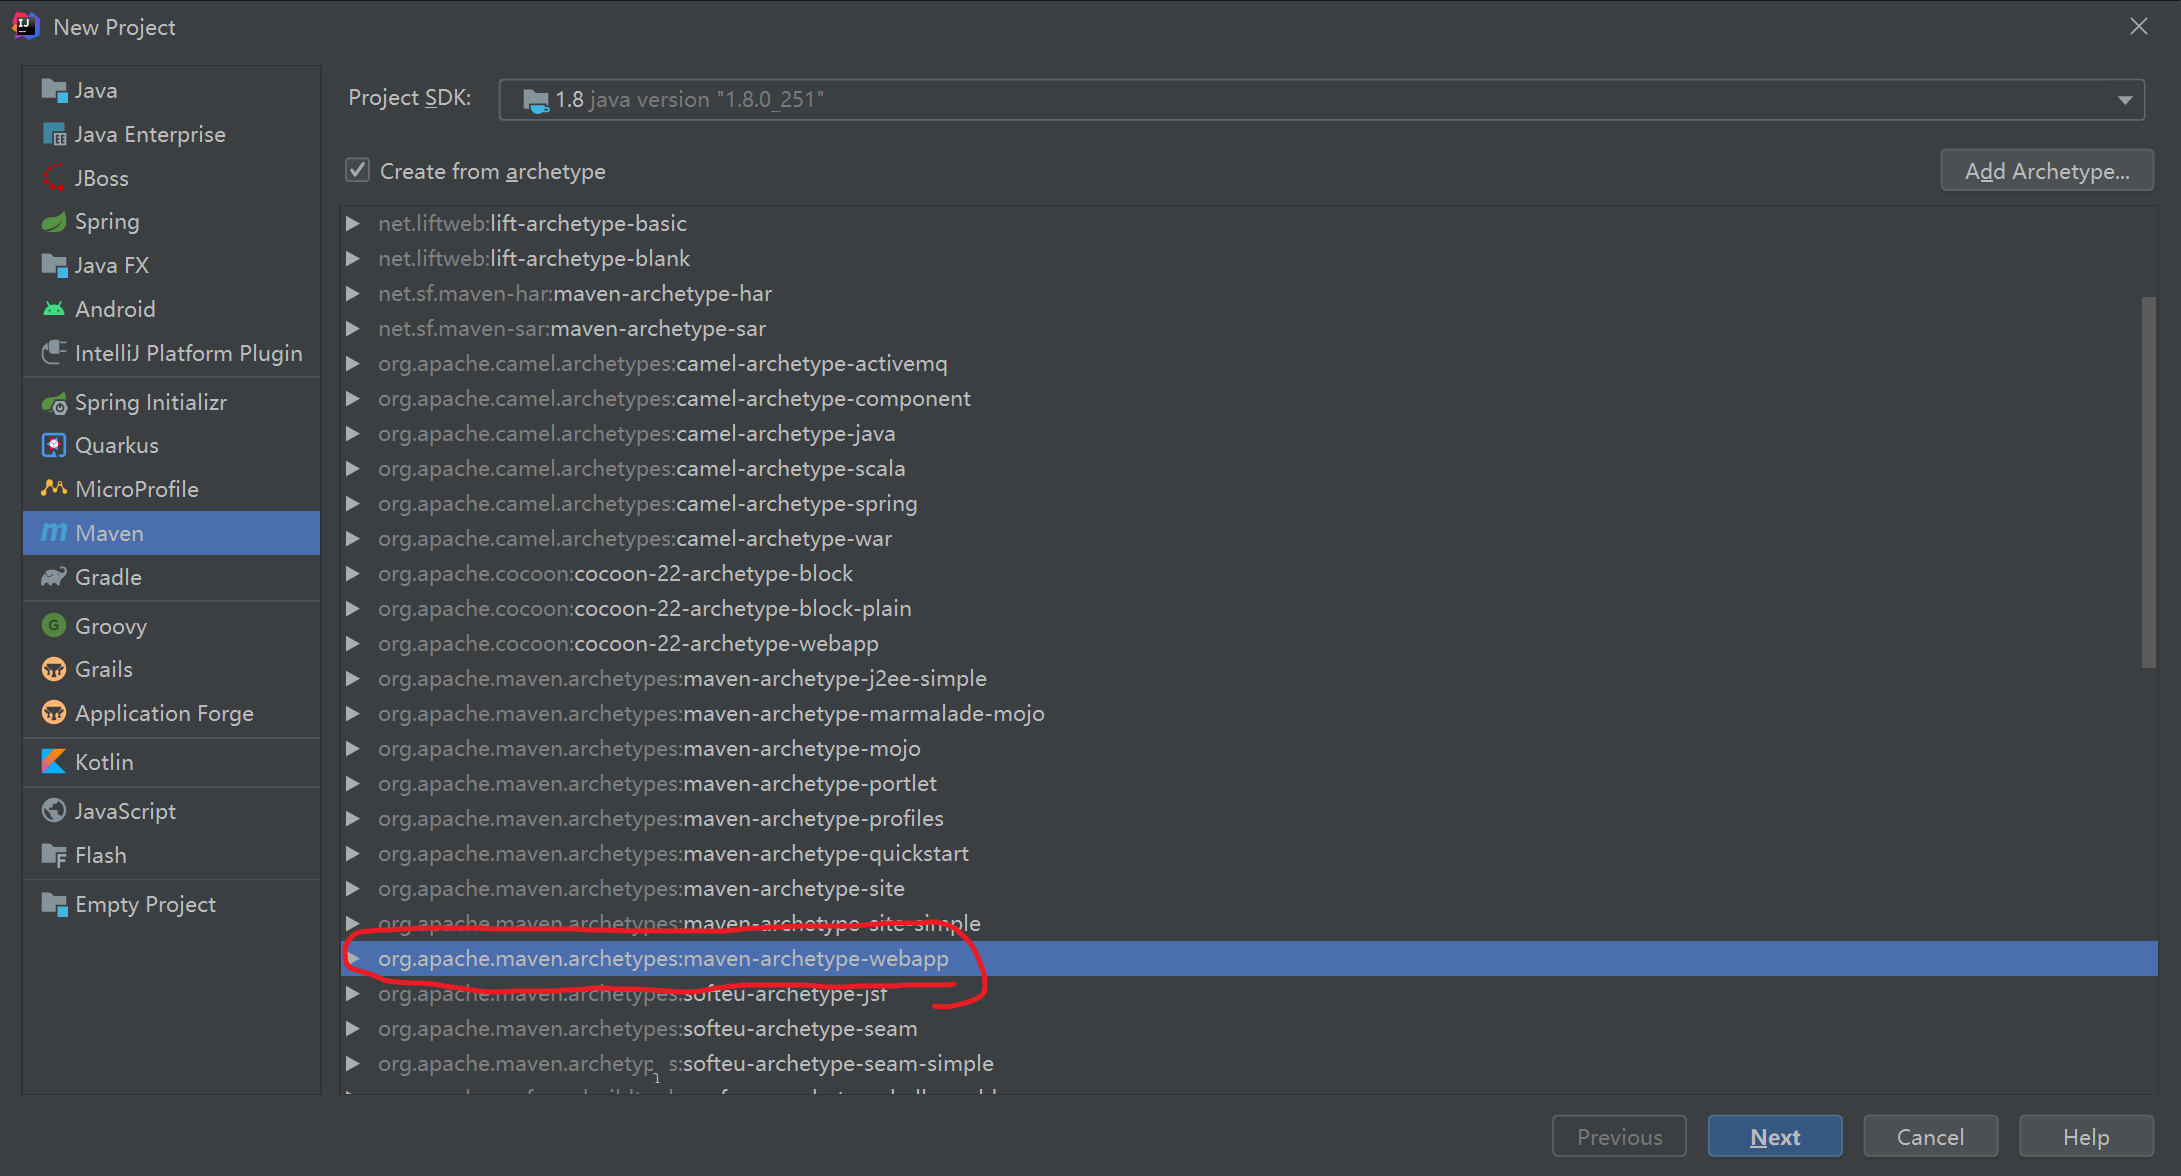Click Cancel to dismiss dialog
Screen dimensions: 2181x1176
coord(1930,1137)
